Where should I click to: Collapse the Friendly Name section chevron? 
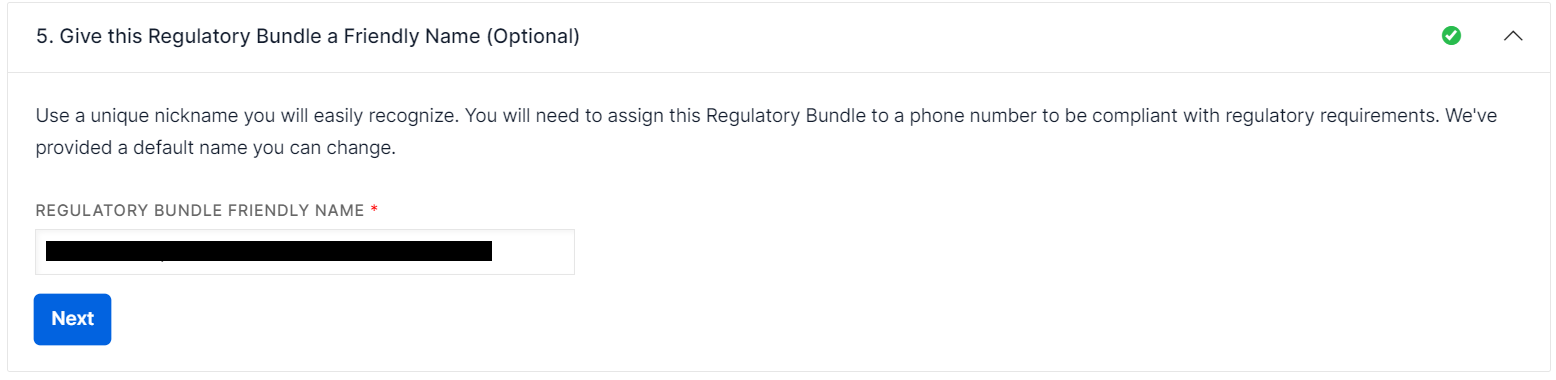(x=1513, y=36)
